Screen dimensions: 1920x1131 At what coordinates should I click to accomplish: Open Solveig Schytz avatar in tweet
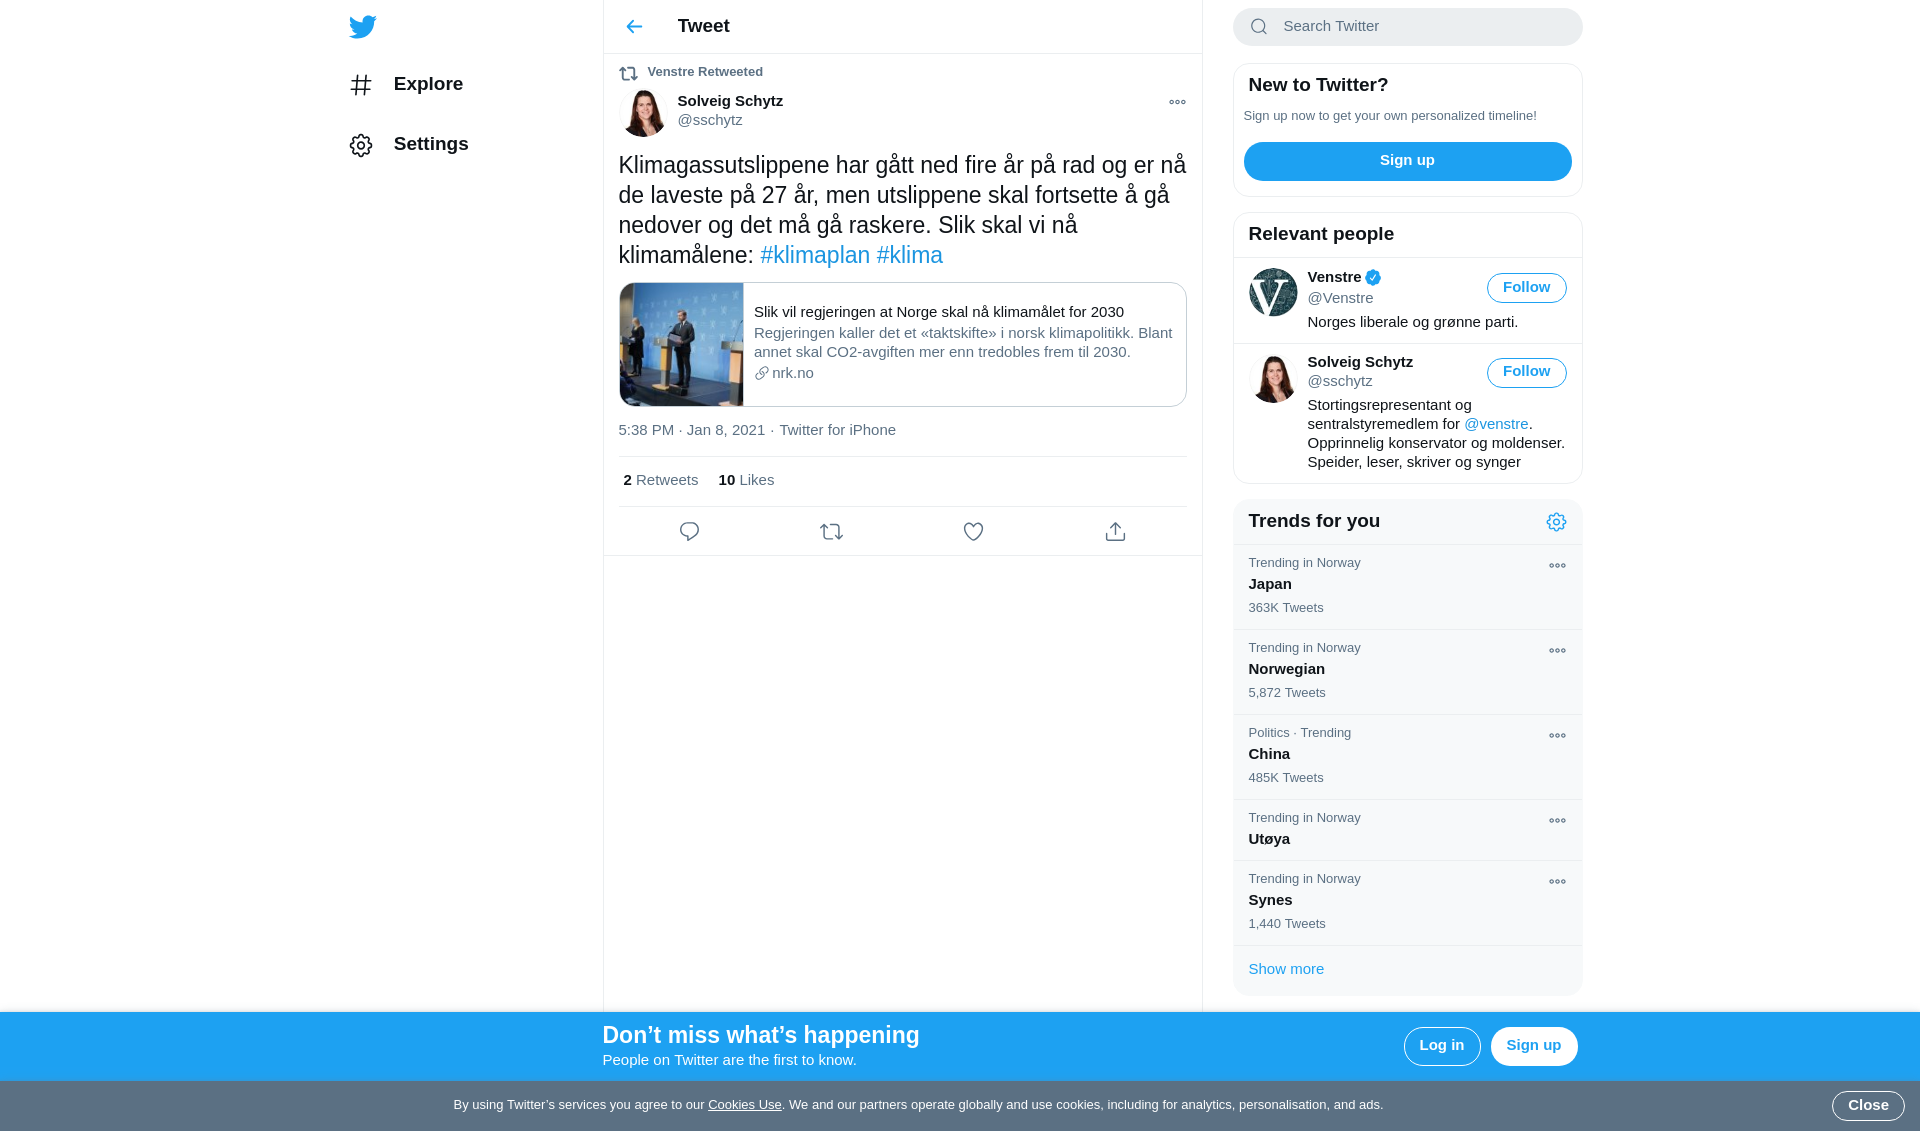643,112
